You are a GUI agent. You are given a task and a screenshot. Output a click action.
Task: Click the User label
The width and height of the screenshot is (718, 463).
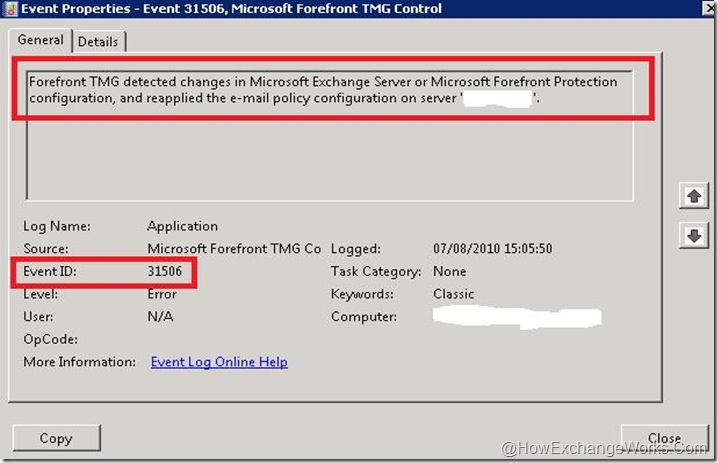click(x=38, y=316)
